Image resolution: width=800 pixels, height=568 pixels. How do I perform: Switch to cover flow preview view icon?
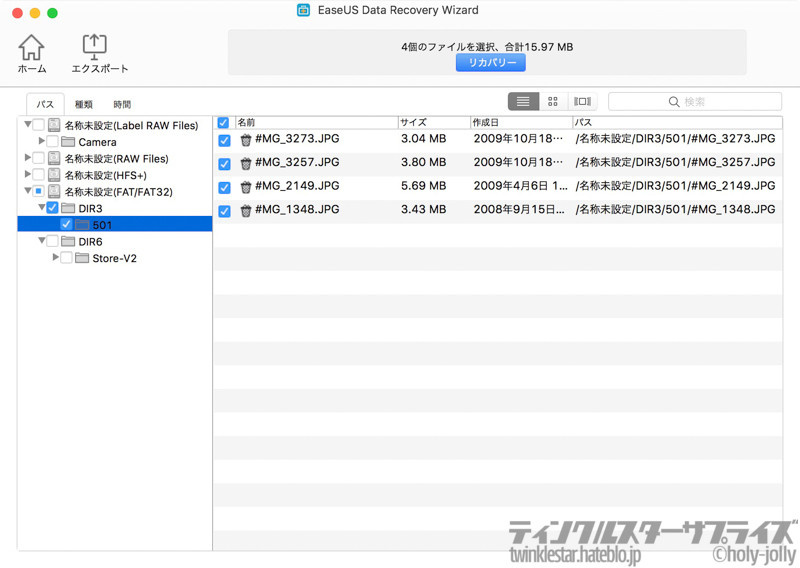pyautogui.click(x=582, y=102)
